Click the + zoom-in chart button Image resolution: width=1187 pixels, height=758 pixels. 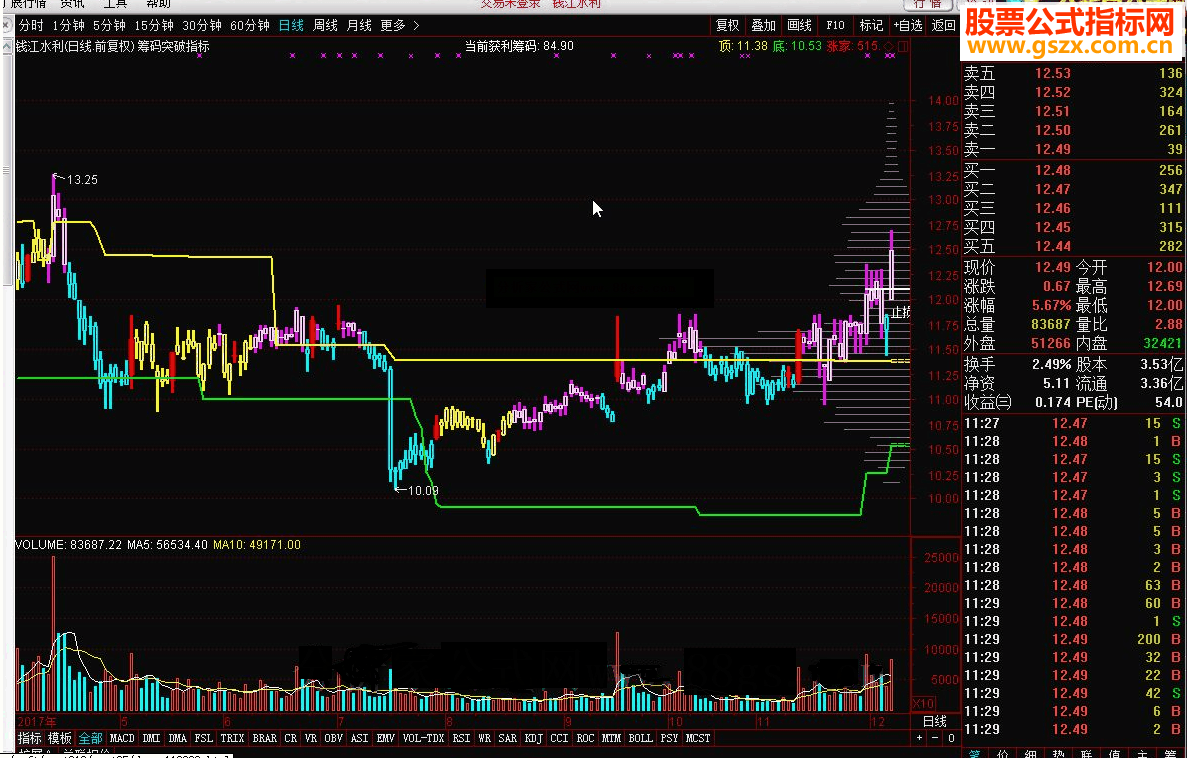pyautogui.click(x=920, y=738)
